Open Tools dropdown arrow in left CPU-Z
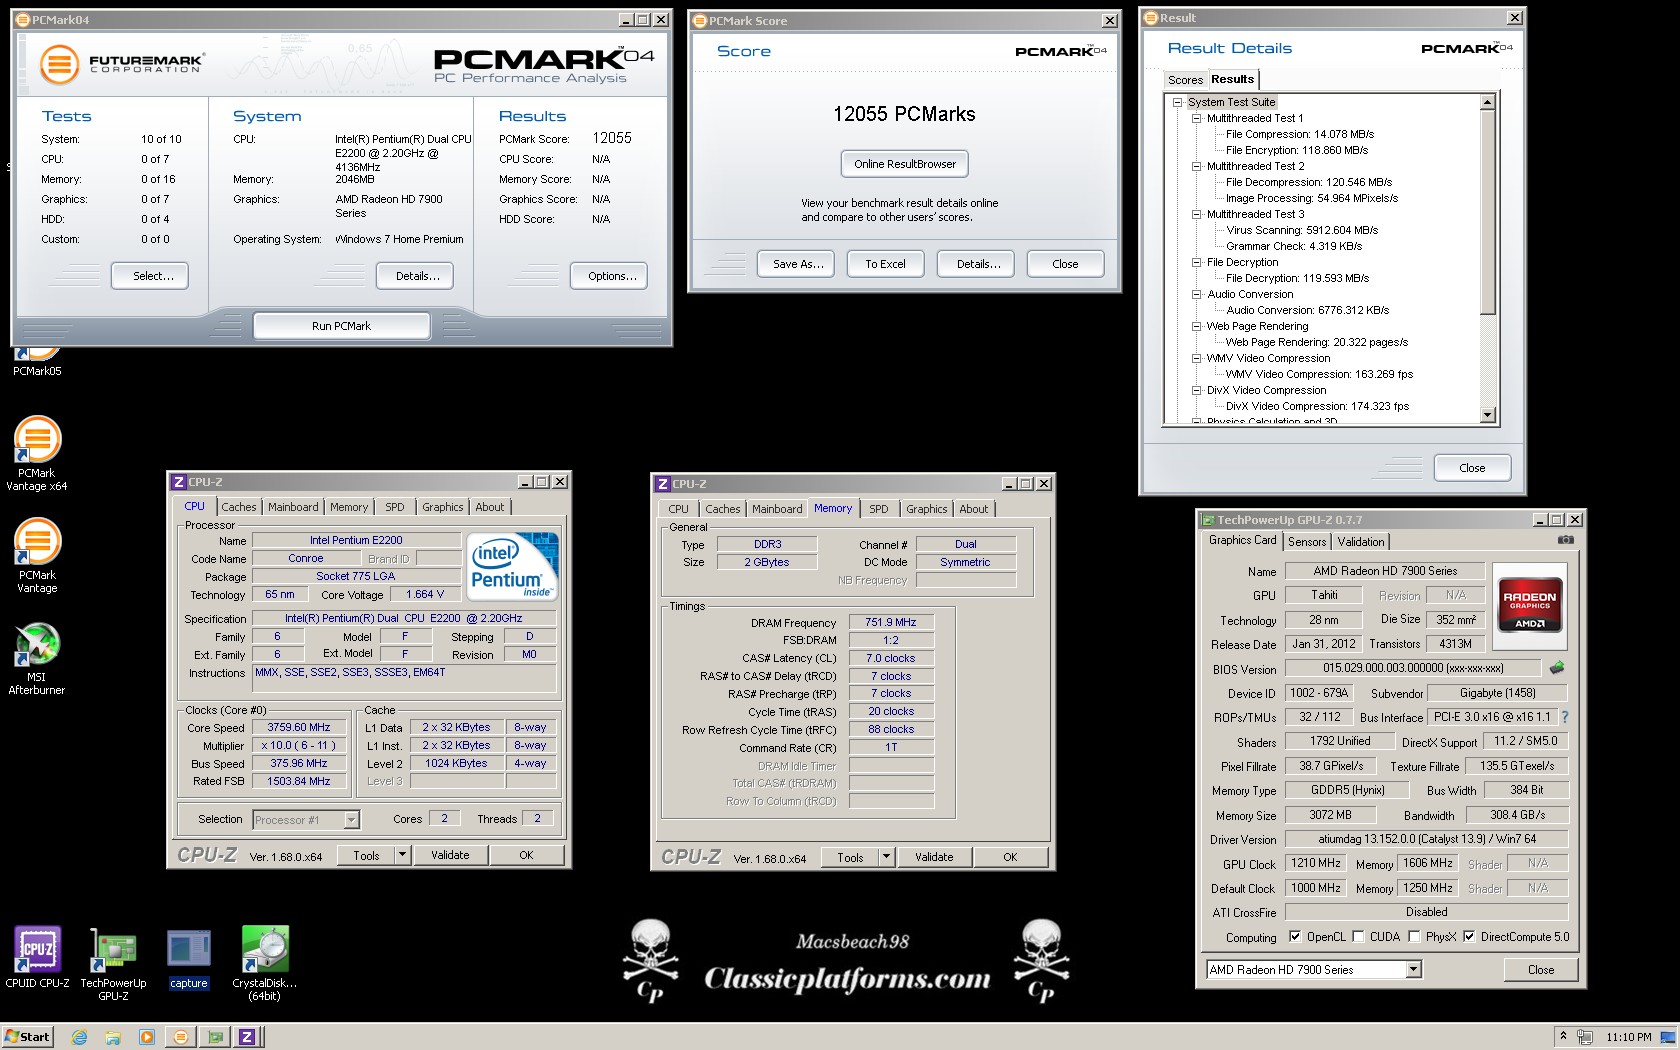The width and height of the screenshot is (1680, 1050). [402, 855]
